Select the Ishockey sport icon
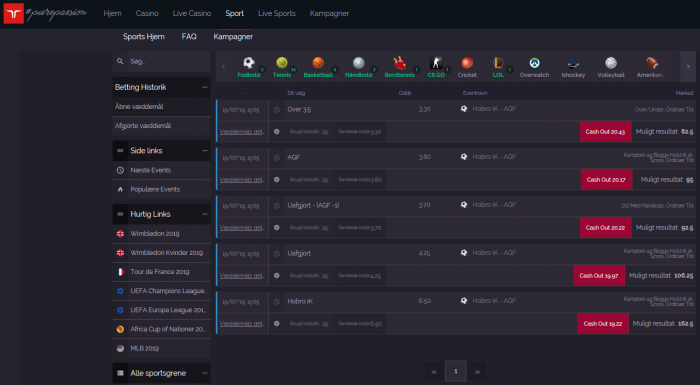Viewport: 700px width, 385px height. tap(573, 63)
